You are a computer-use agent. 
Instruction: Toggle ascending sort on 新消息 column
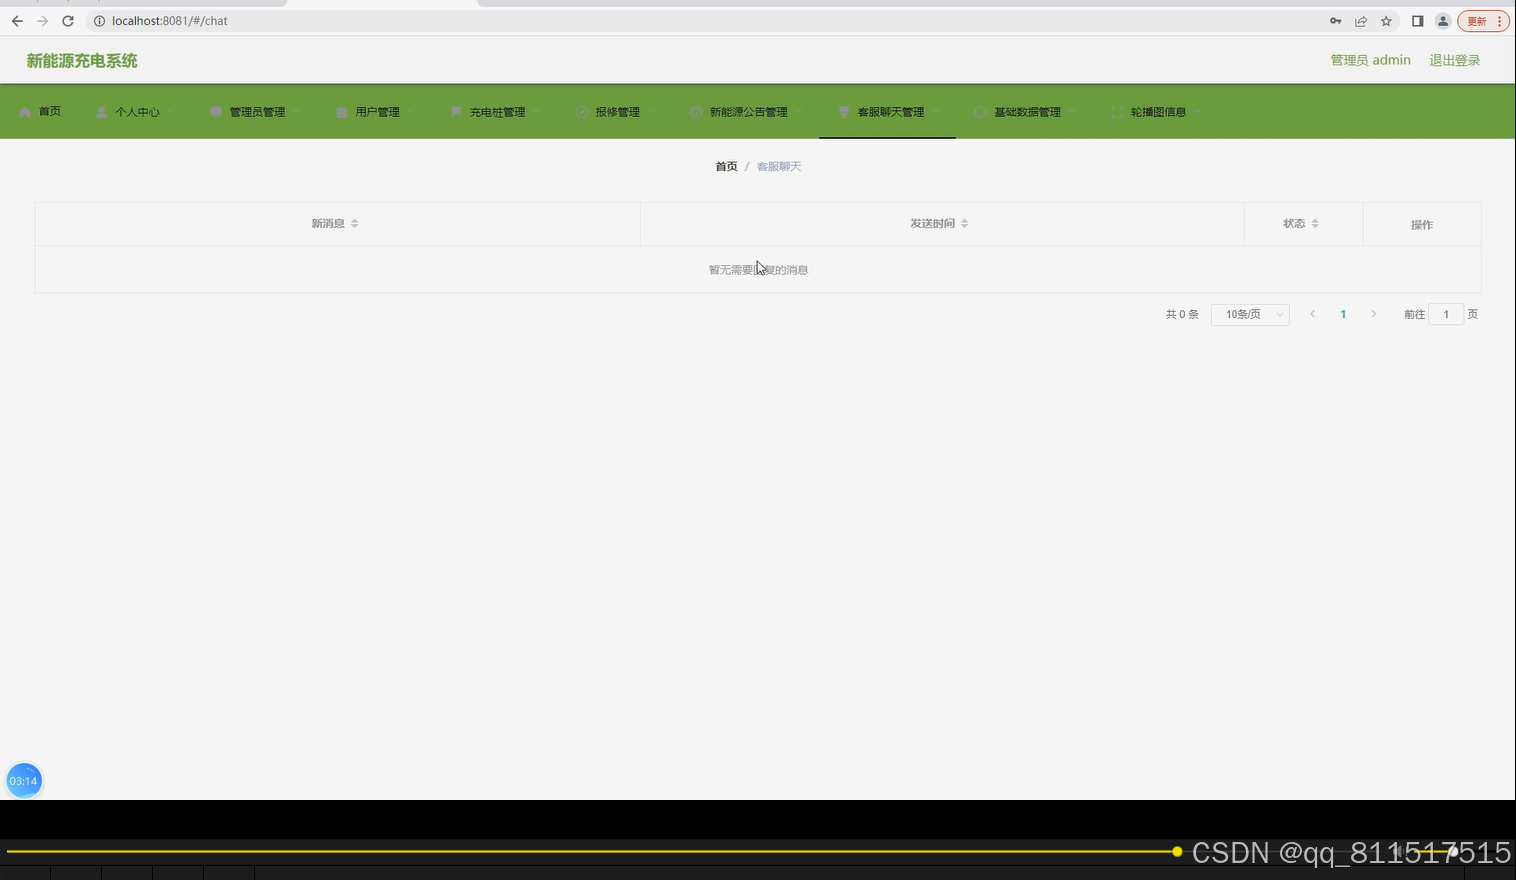[x=355, y=219]
